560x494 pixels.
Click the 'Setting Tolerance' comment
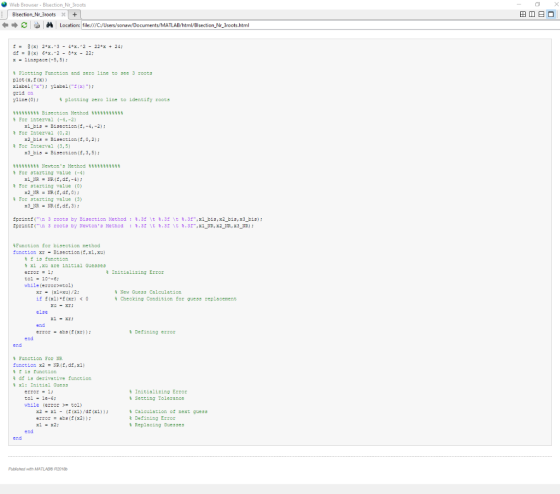(x=157, y=398)
